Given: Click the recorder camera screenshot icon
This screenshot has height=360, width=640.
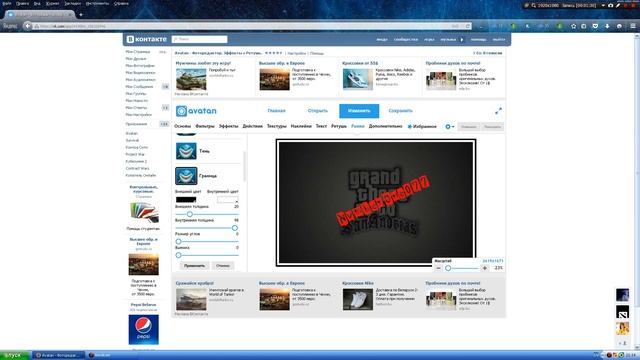Looking at the screenshot, I should 611,5.
